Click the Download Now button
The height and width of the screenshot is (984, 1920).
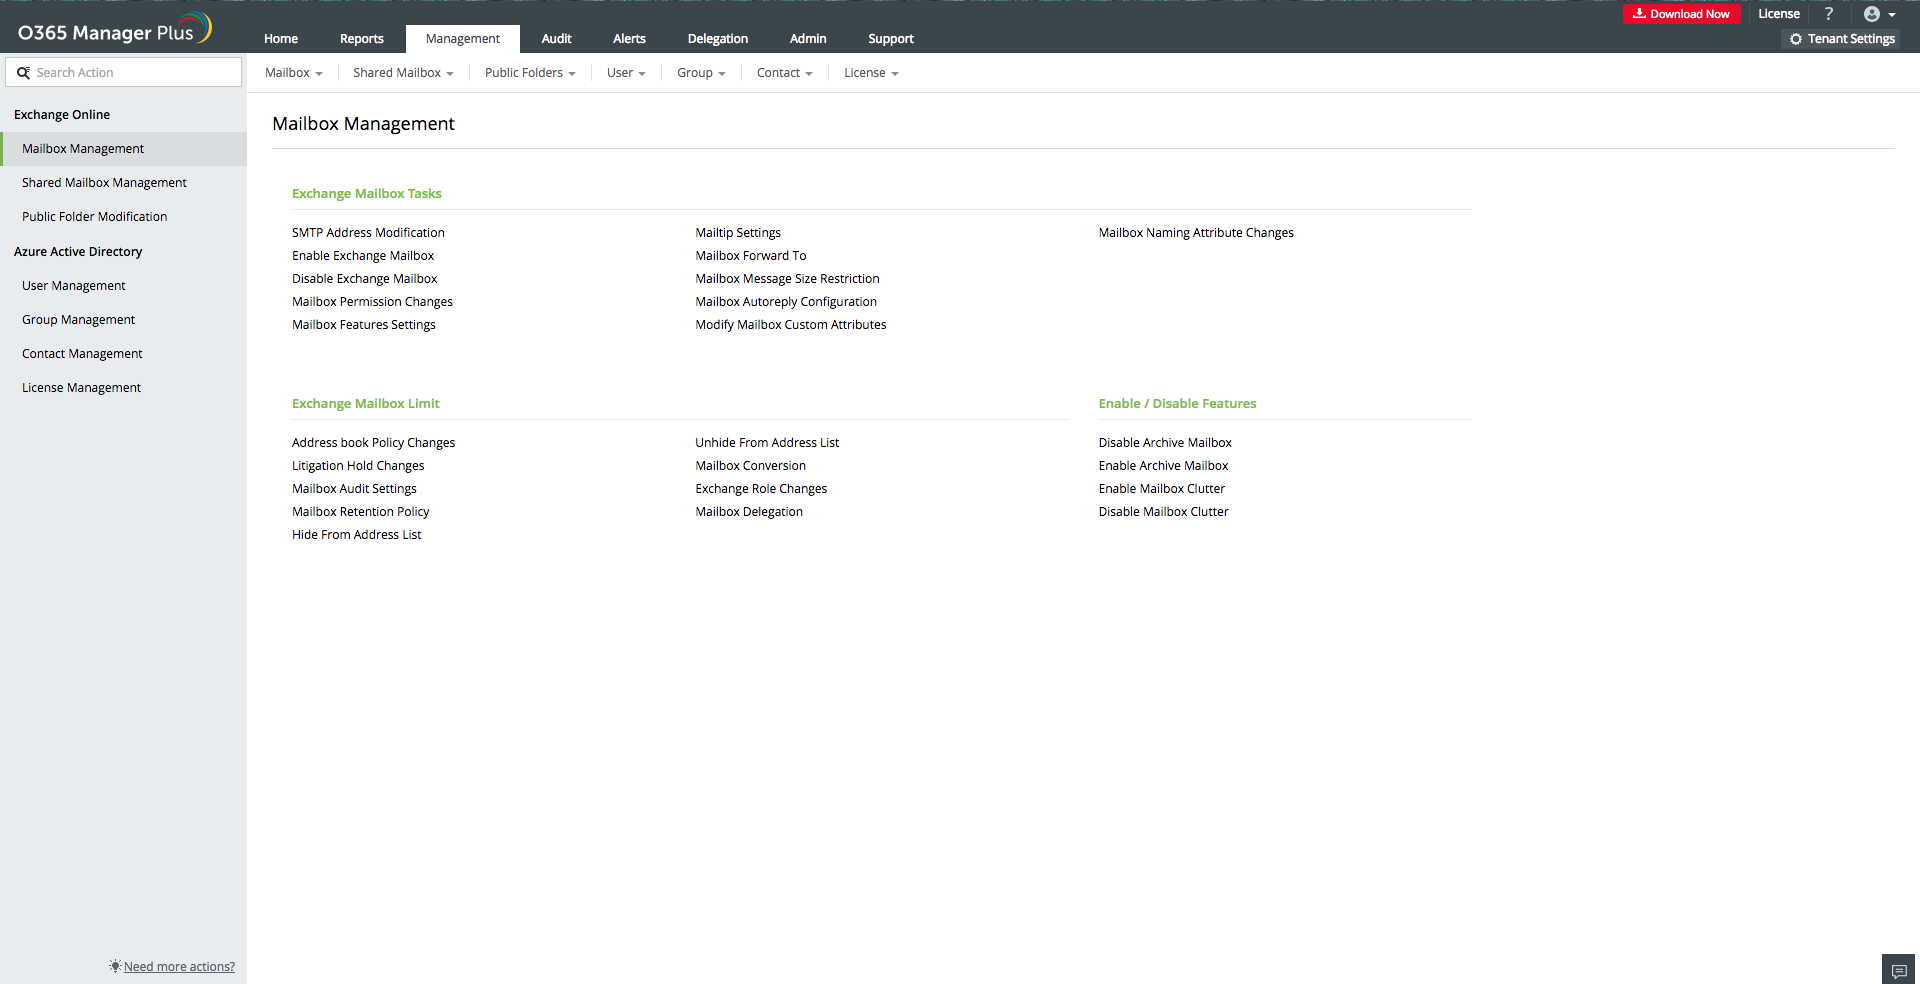tap(1681, 14)
